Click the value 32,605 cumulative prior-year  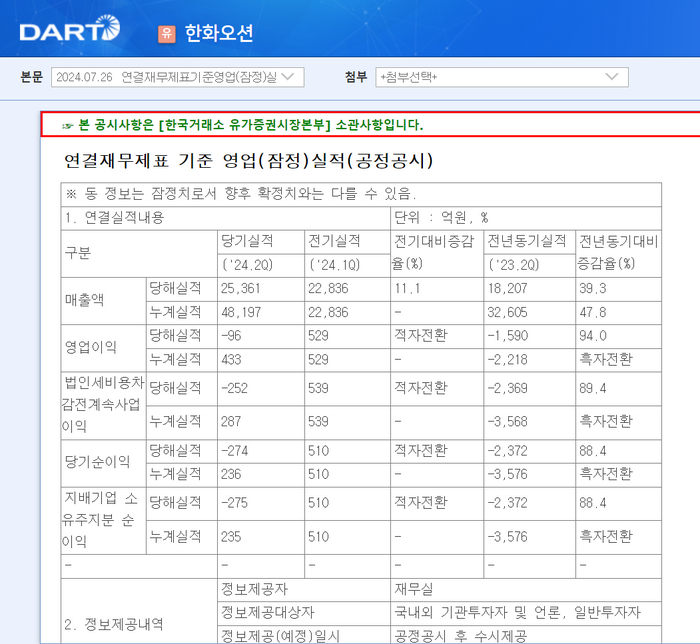click(507, 312)
